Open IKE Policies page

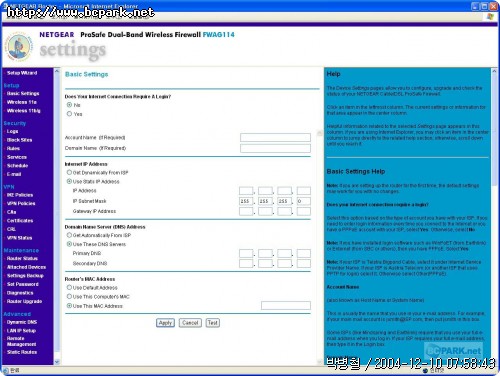click(20, 195)
